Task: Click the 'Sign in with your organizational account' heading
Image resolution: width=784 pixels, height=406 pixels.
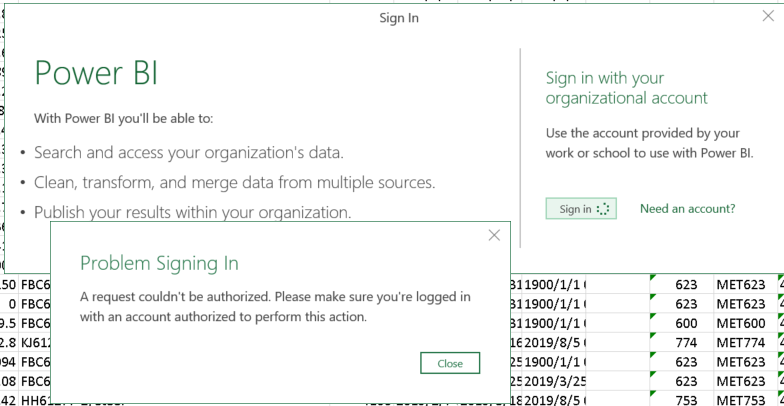Action: pyautogui.click(x=626, y=88)
